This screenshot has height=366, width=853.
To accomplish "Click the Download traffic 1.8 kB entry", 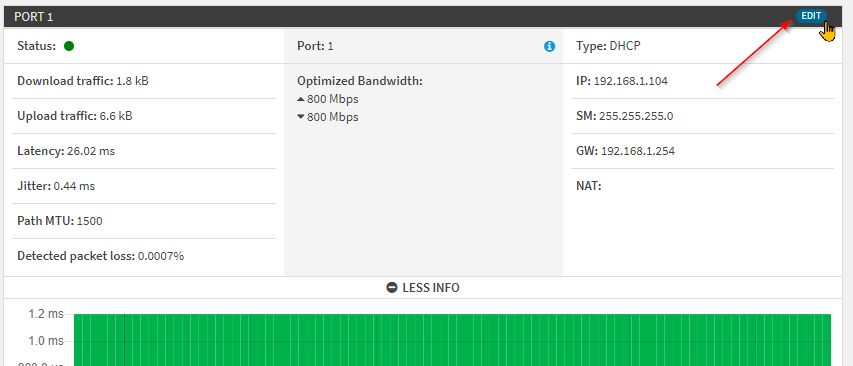I will point(83,82).
